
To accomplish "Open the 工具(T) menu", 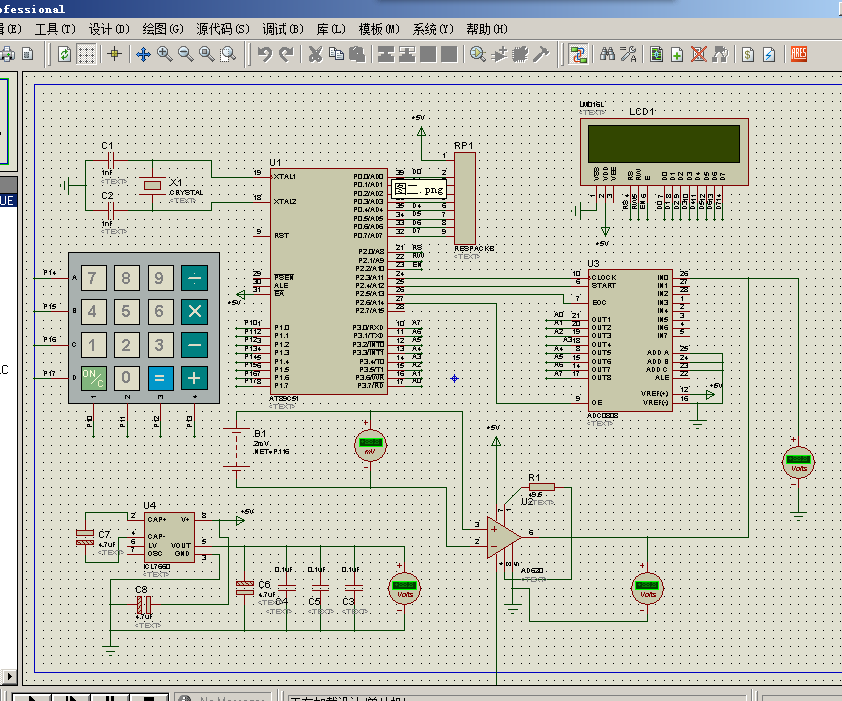I will click(x=55, y=29).
